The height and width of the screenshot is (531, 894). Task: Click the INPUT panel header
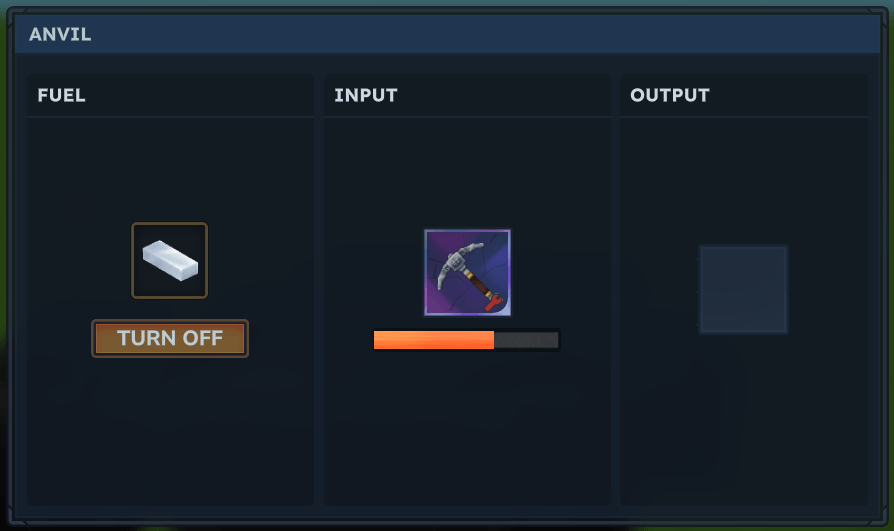click(365, 95)
